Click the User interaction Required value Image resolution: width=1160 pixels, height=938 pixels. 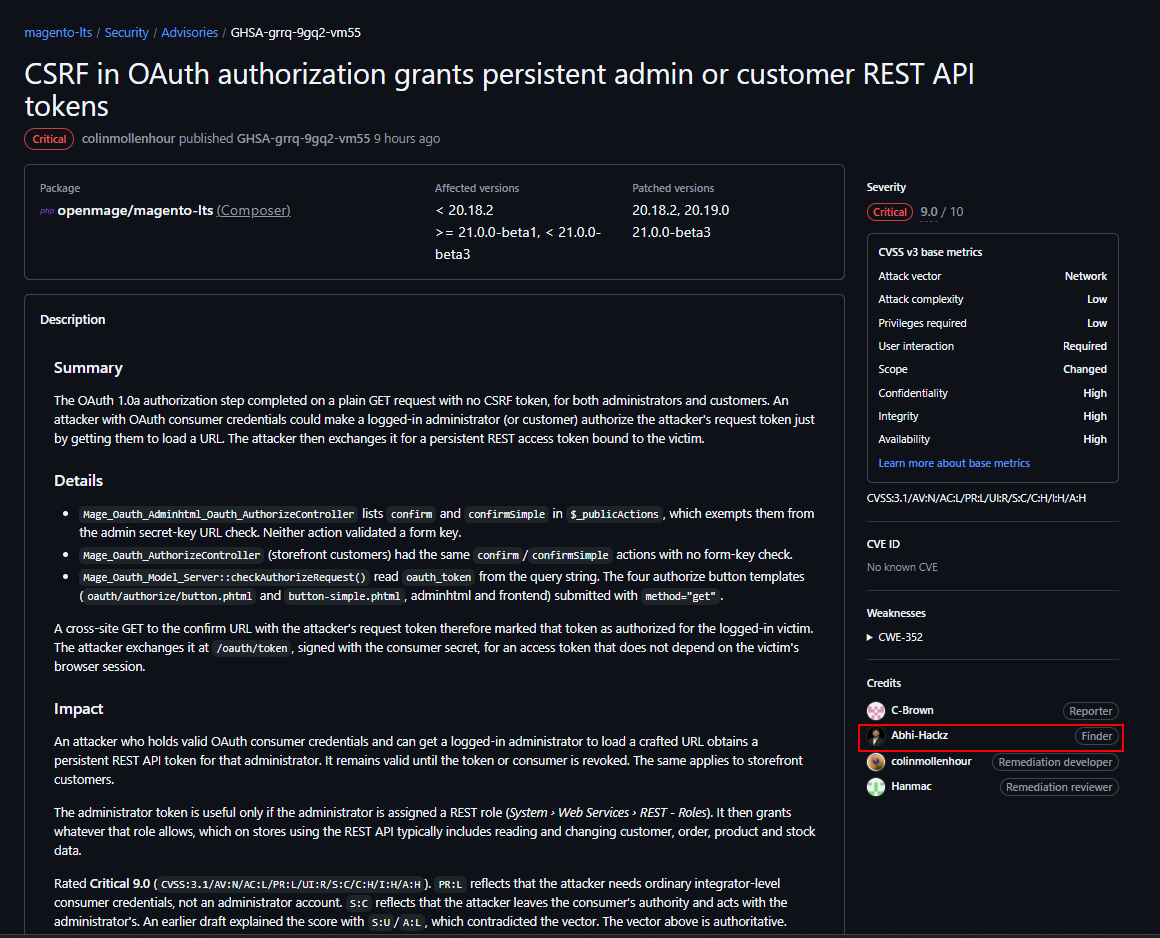pos(1085,346)
